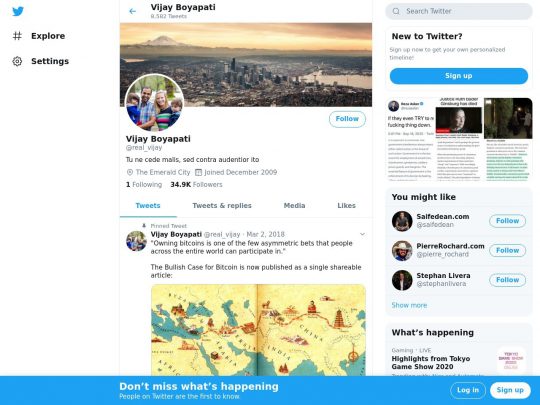Follow Vijay Boyapati from profile header
The width and height of the screenshot is (540, 405).
pyautogui.click(x=347, y=119)
